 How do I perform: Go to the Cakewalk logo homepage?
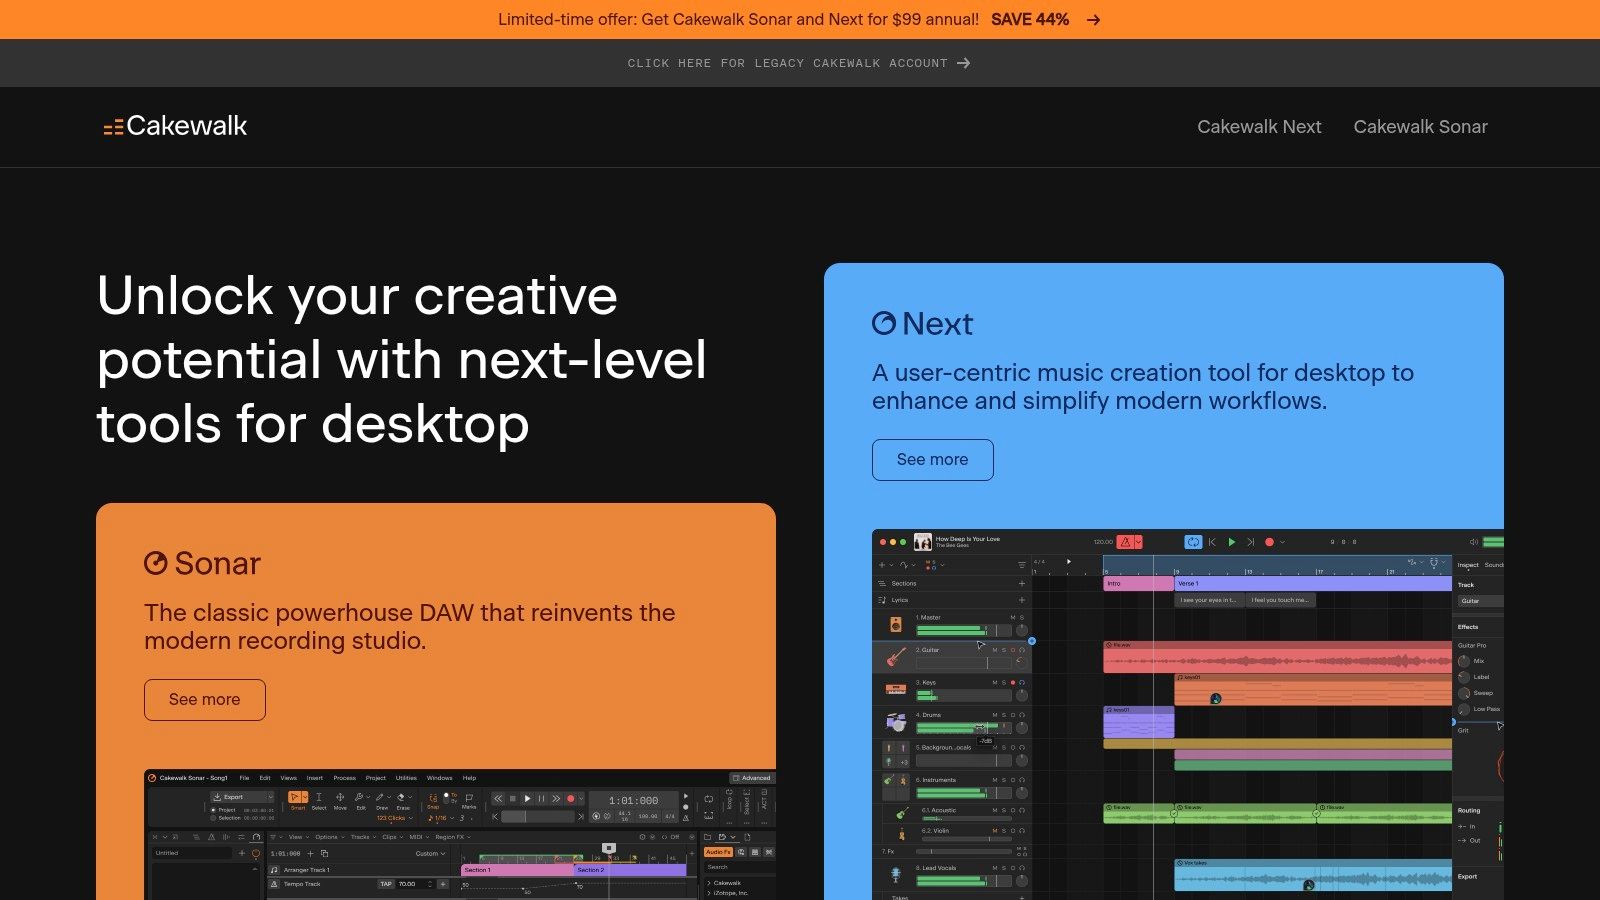coord(175,126)
